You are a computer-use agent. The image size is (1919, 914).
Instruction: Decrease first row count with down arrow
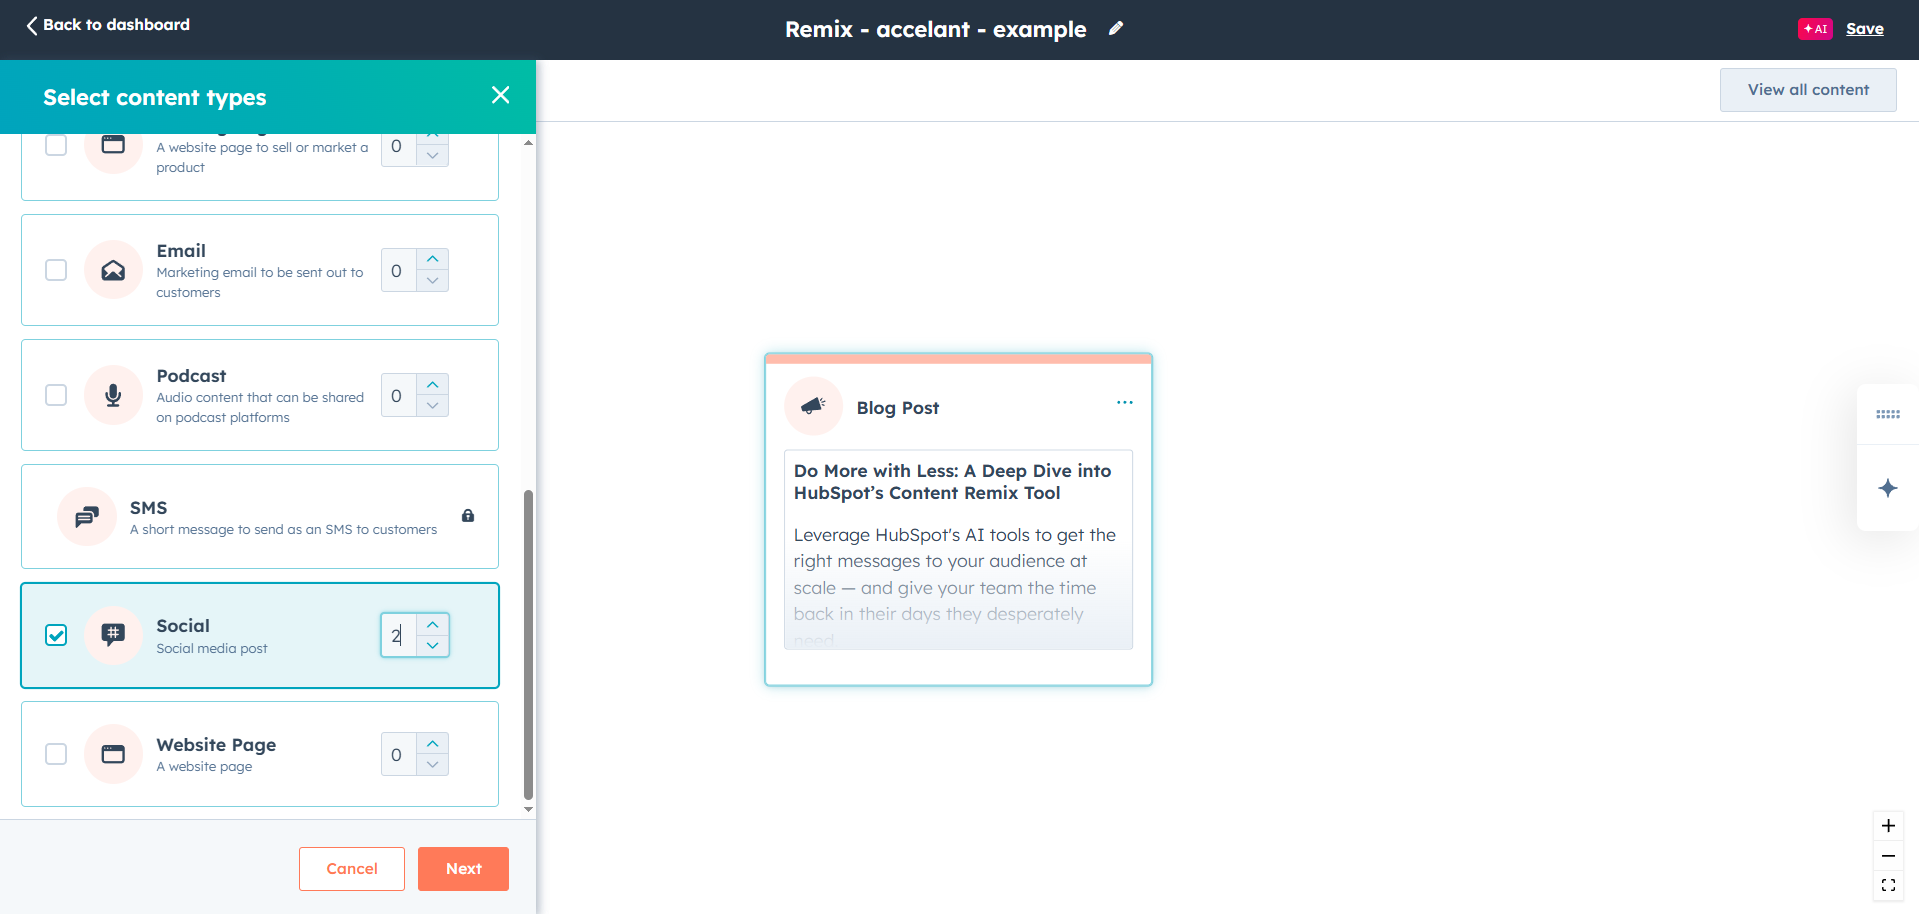coord(432,156)
